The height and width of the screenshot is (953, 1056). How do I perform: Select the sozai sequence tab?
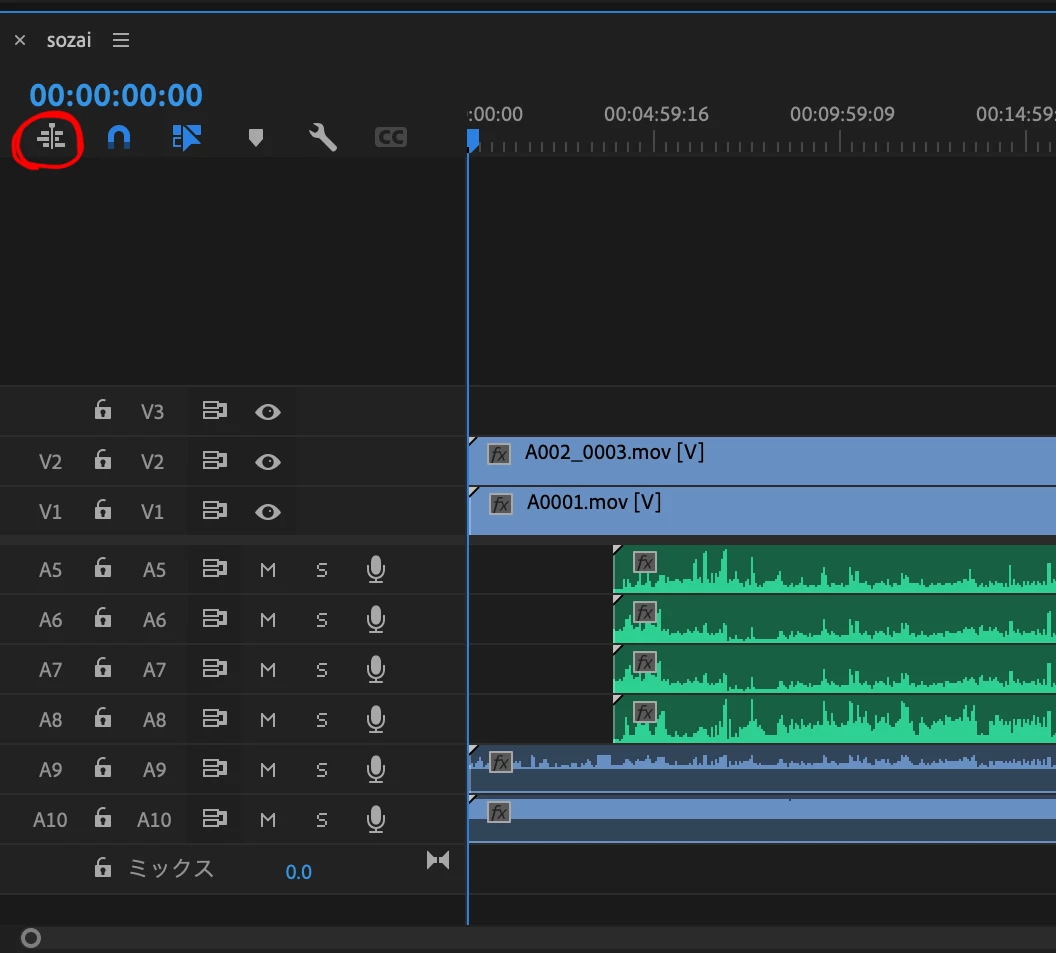click(69, 40)
